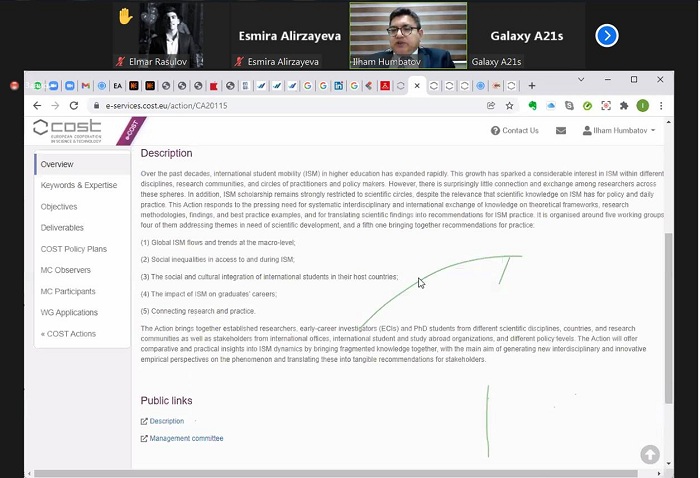Click the padlock site info icon
The width and height of the screenshot is (700, 478).
[96, 106]
